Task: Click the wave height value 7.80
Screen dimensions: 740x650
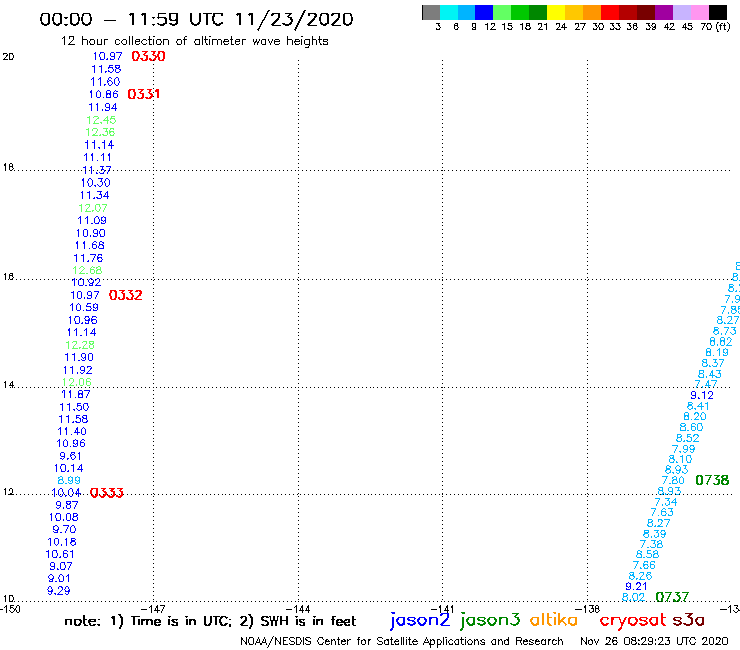Action: [x=673, y=480]
